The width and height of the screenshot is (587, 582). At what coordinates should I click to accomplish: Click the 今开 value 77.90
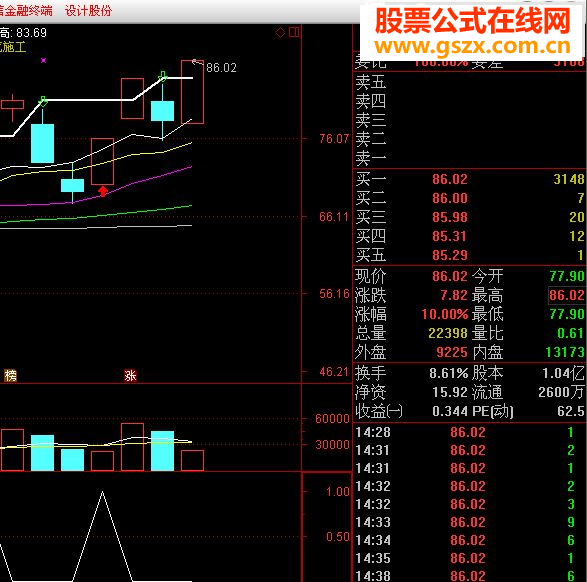[x=567, y=276]
